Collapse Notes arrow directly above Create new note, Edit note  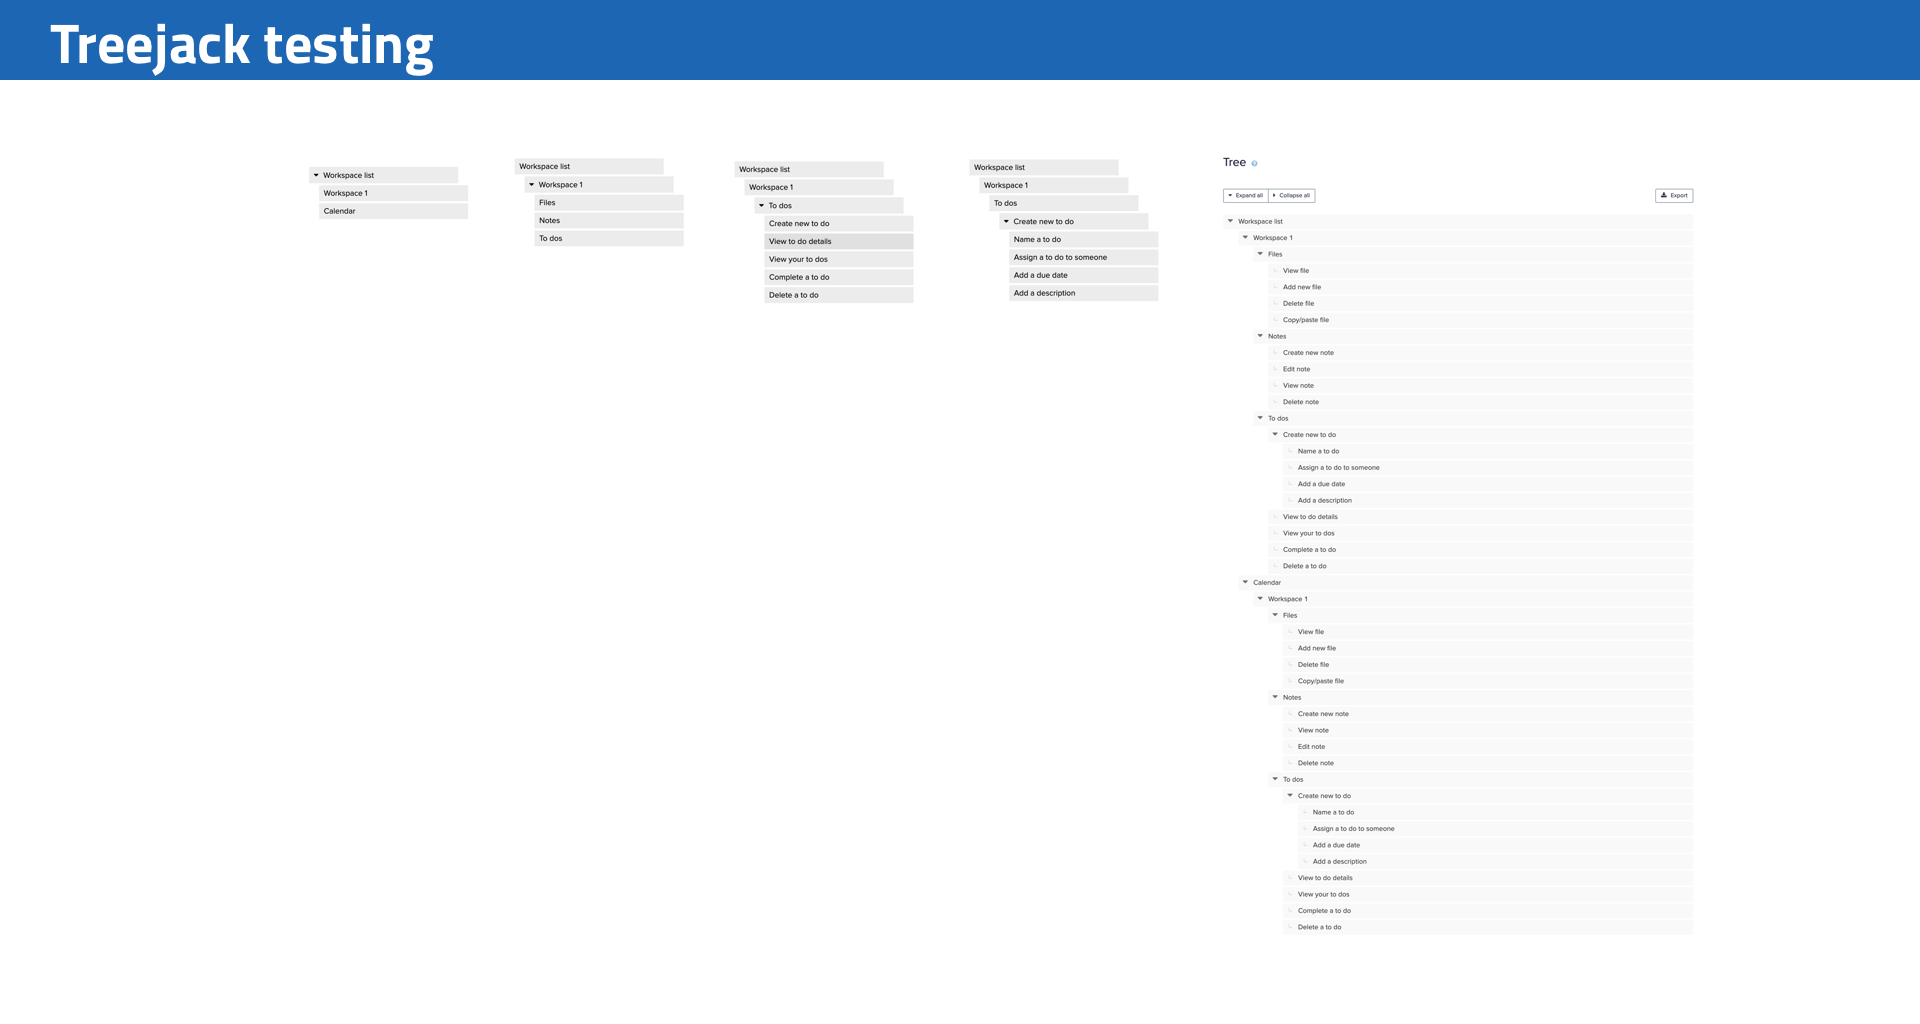tap(1260, 336)
